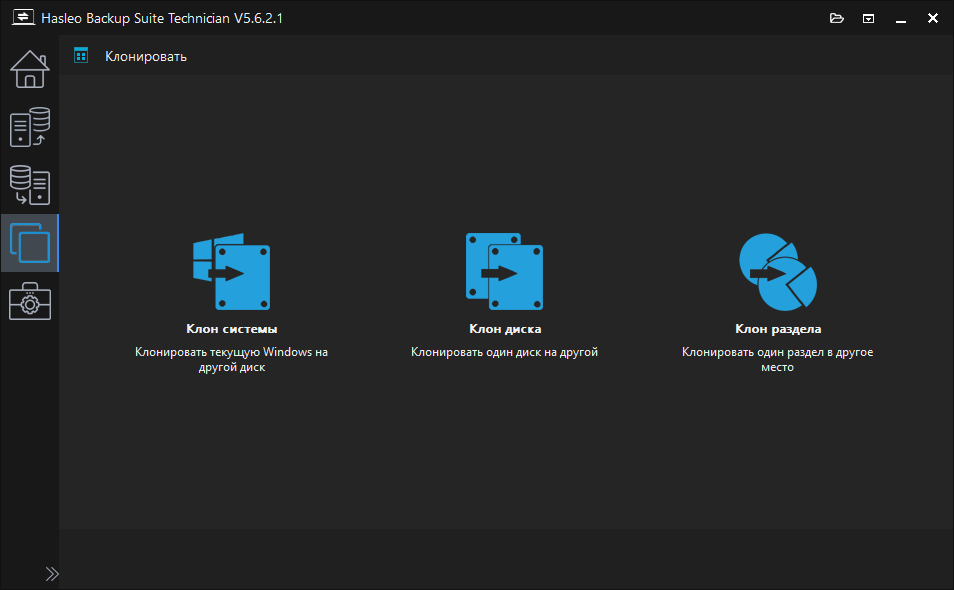Minimize the Hasleo Backup Suite window
954x590 pixels.
[901, 18]
